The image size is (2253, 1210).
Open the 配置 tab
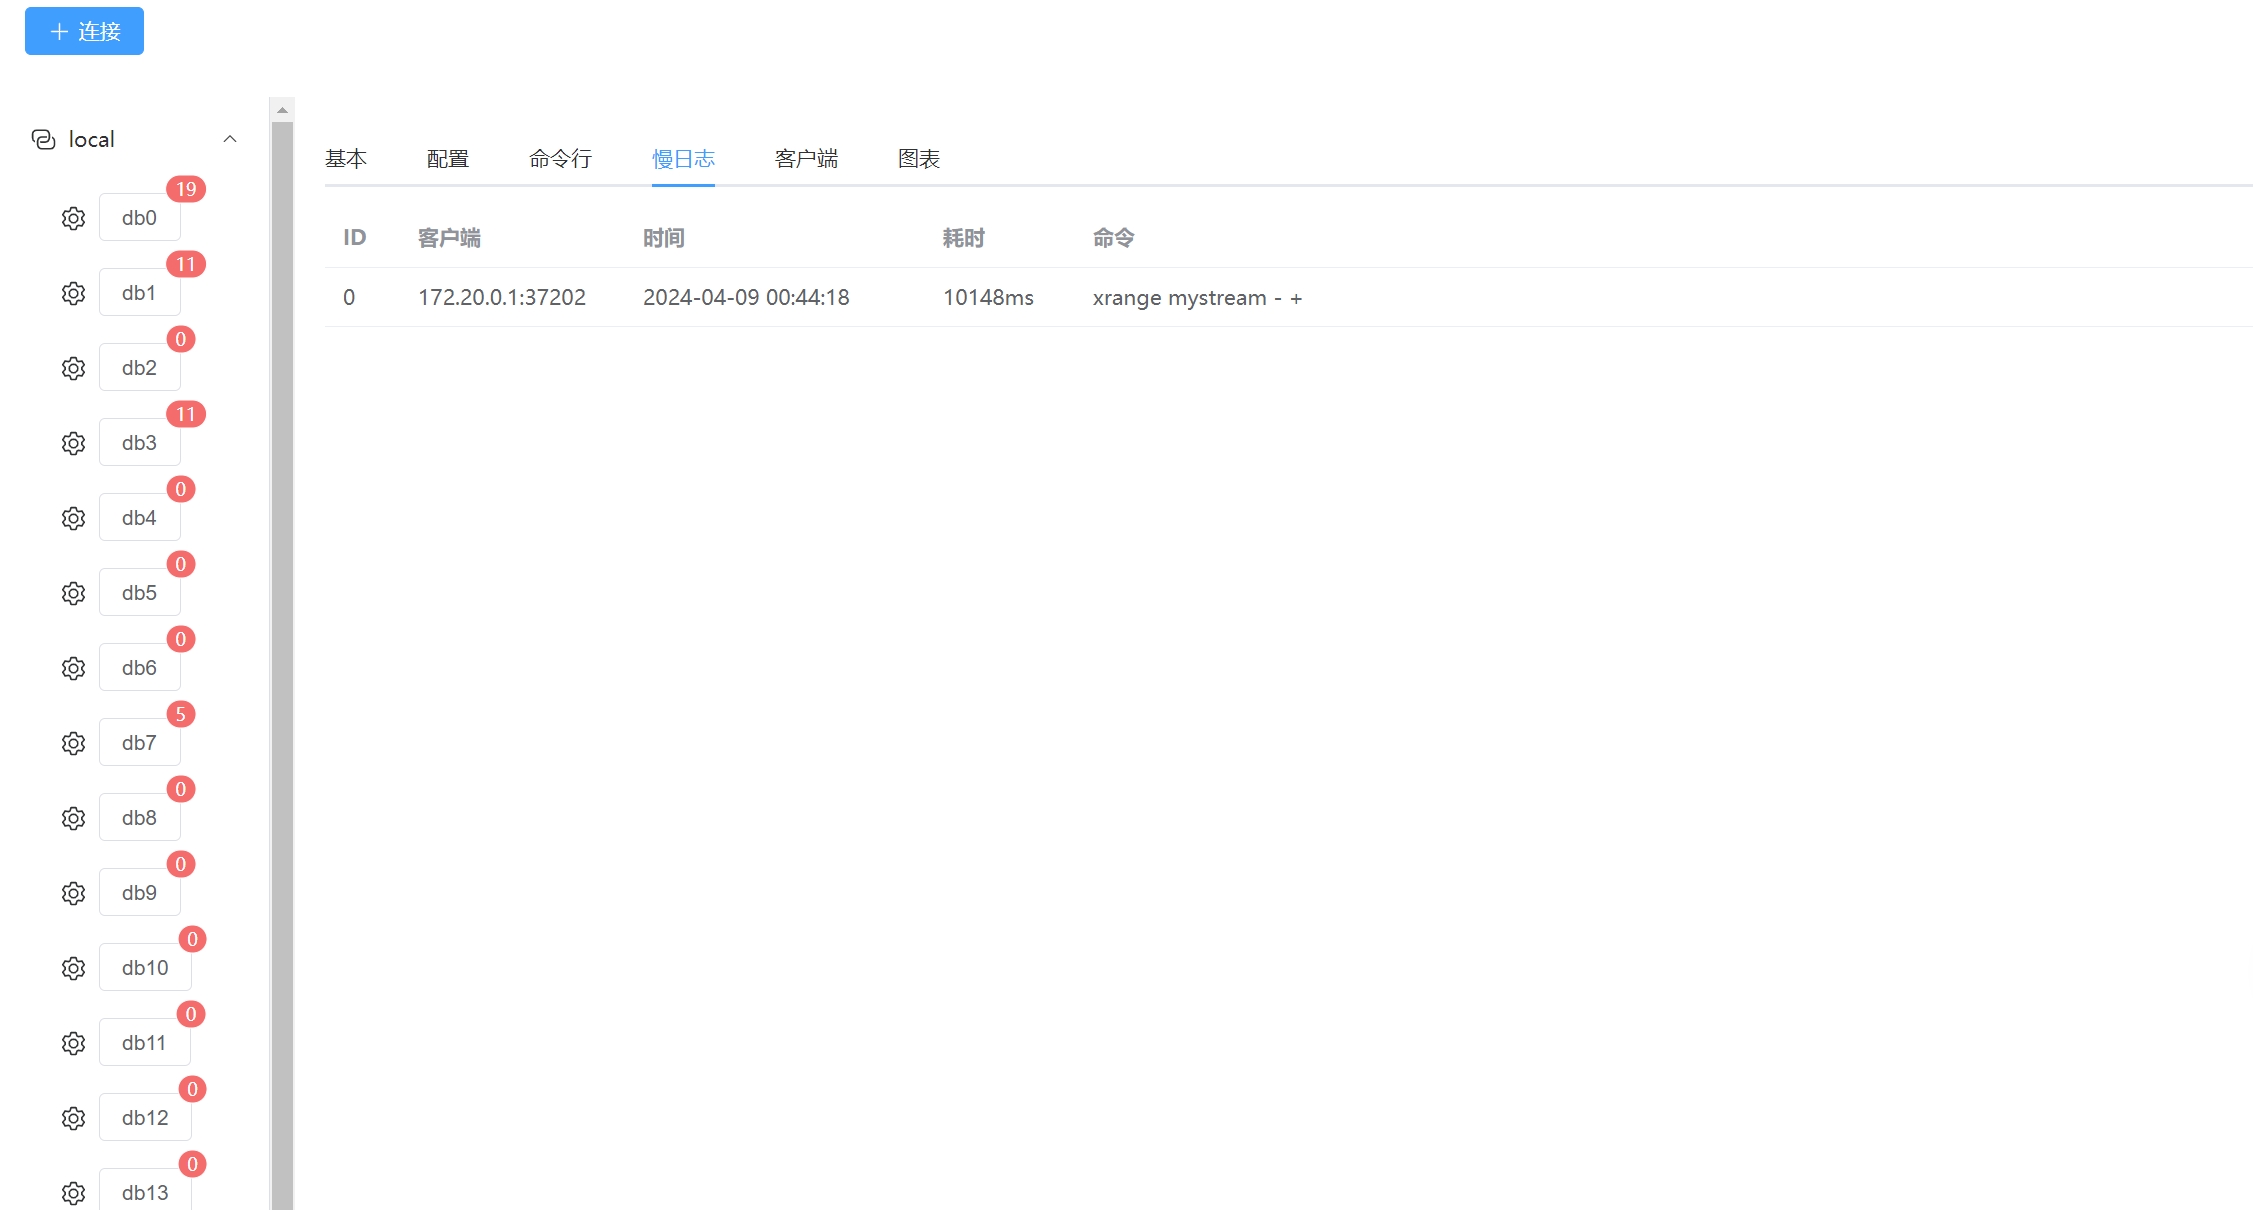447,159
